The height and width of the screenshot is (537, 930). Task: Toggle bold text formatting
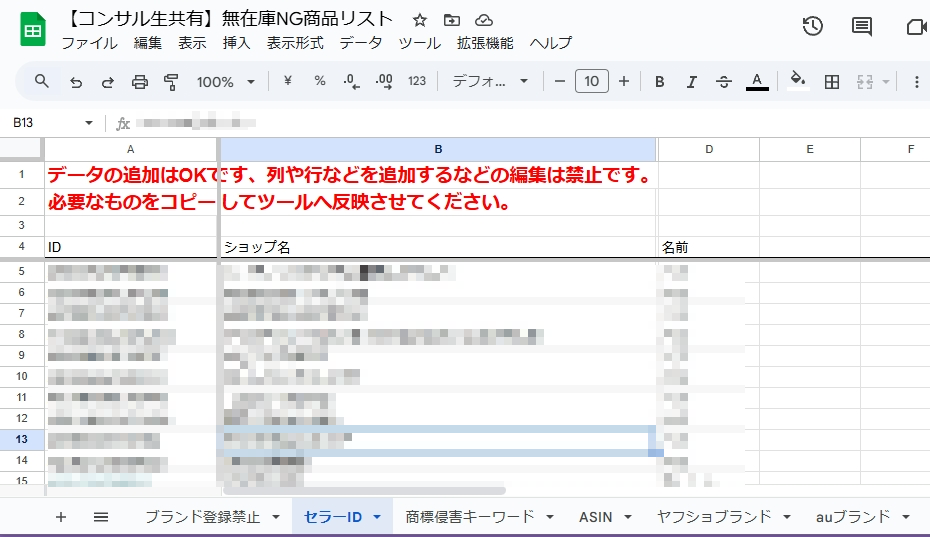(660, 82)
